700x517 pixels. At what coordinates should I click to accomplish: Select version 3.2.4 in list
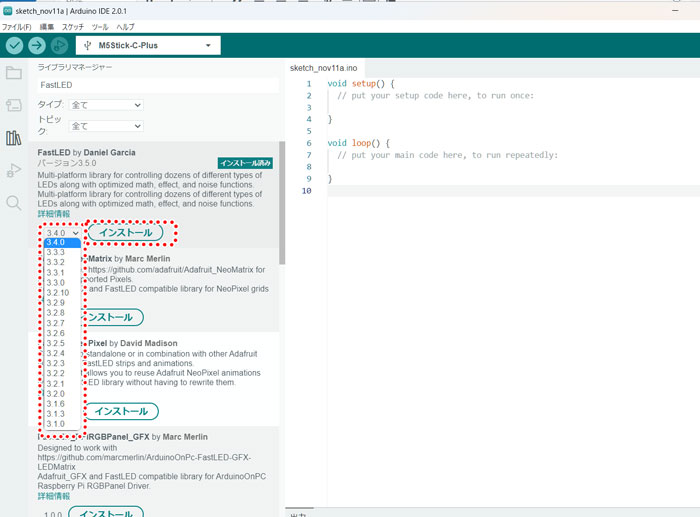[x=62, y=353]
